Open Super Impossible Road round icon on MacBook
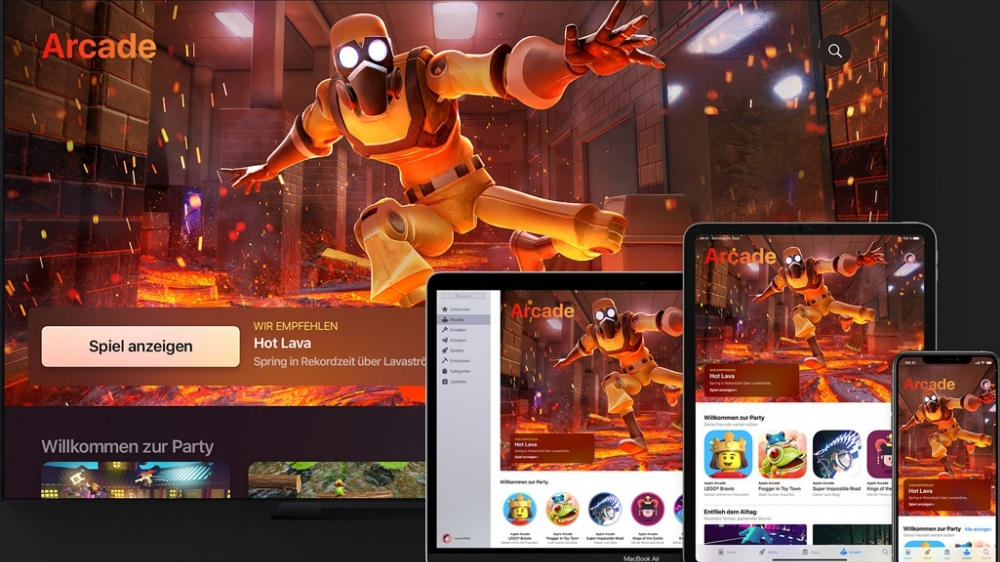 point(605,509)
